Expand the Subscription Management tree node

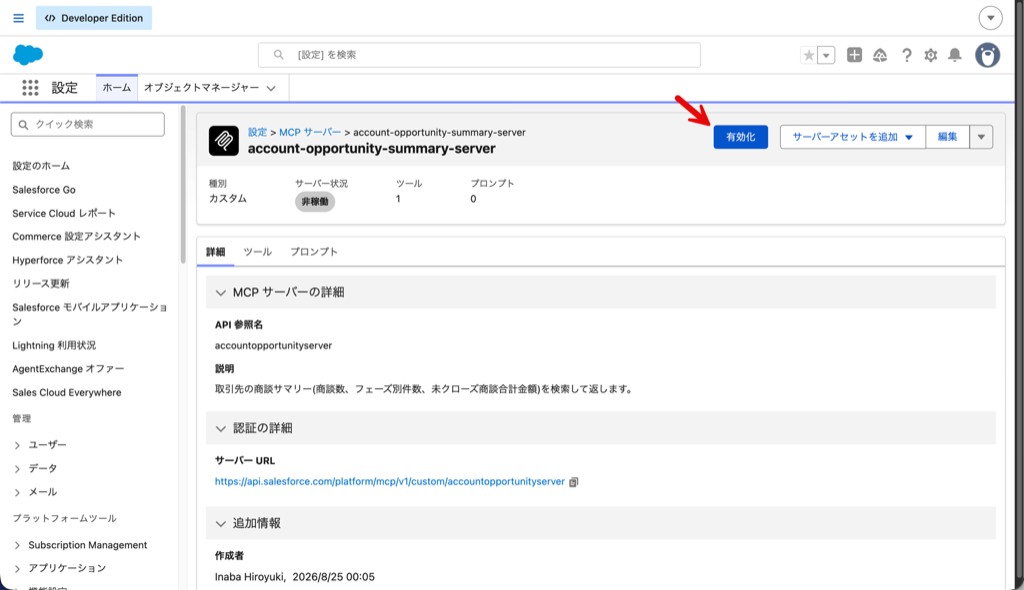tap(18, 545)
